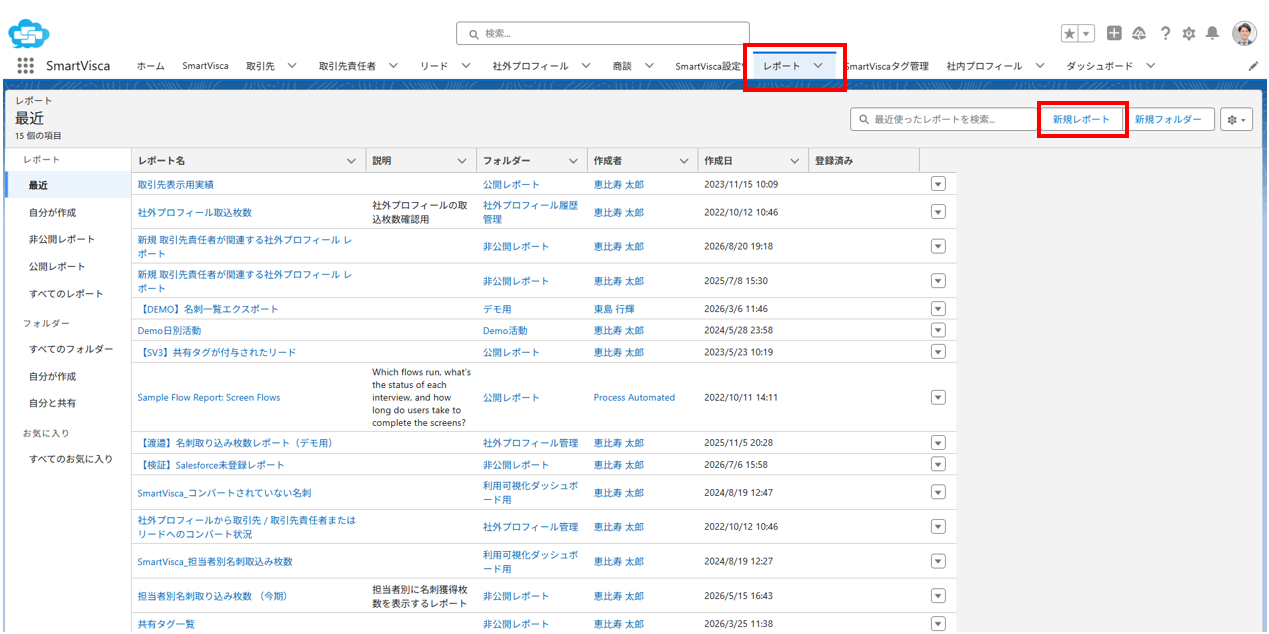Open the SmartViscaタグ管理 tab
The width and height of the screenshot is (1269, 634).
[x=887, y=66]
